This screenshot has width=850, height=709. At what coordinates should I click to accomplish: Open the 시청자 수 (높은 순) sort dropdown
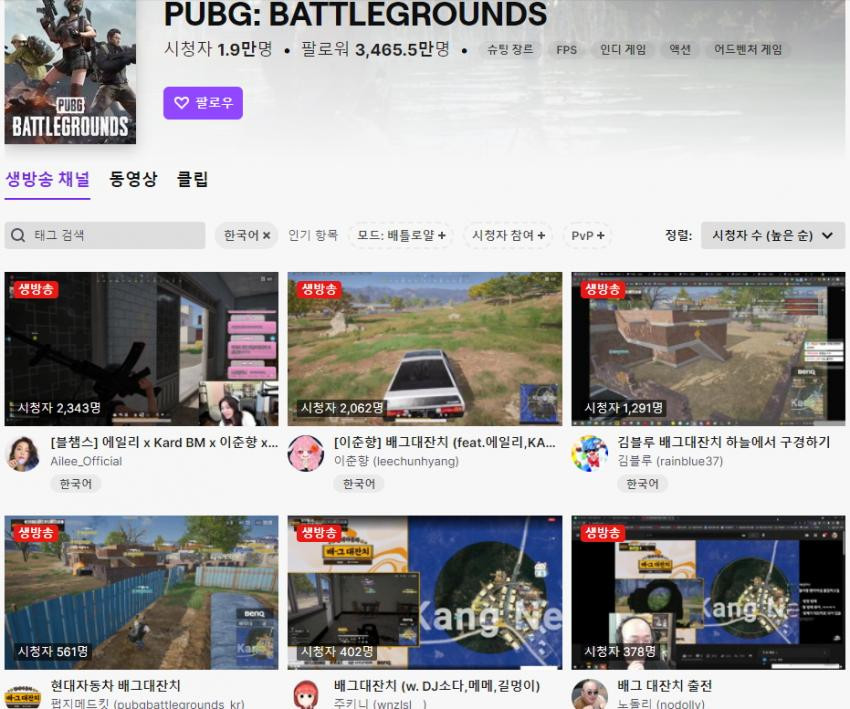pyautogui.click(x=772, y=235)
